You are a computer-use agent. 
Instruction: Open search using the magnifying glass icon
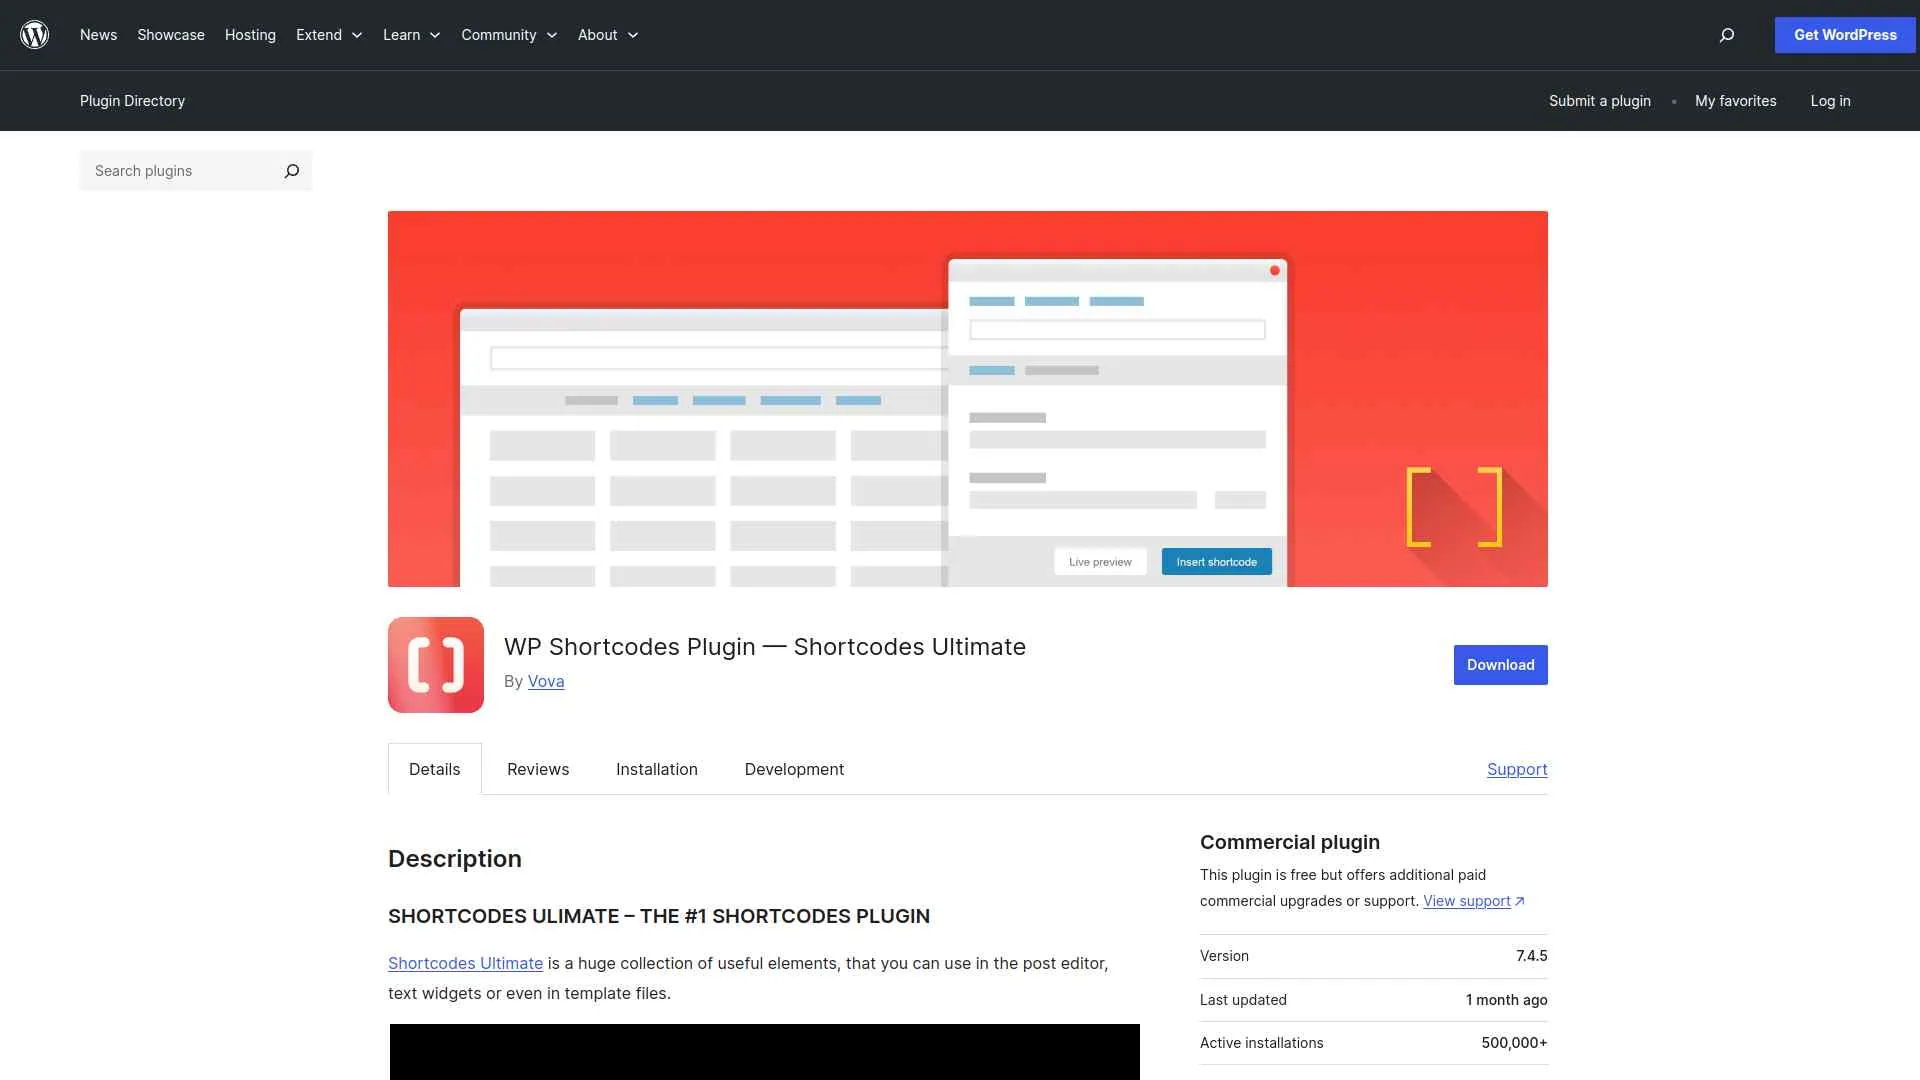1726,34
